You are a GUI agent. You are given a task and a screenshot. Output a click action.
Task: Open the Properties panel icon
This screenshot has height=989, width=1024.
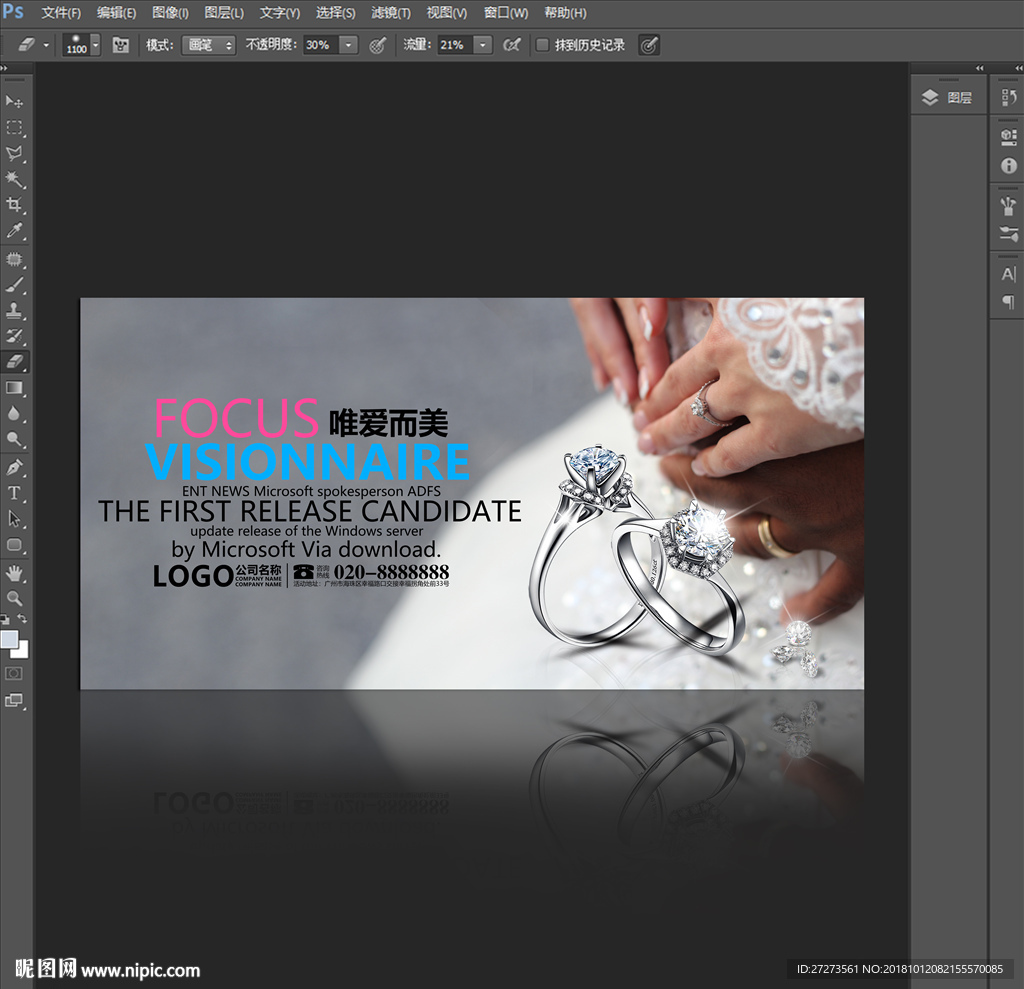point(1008,137)
